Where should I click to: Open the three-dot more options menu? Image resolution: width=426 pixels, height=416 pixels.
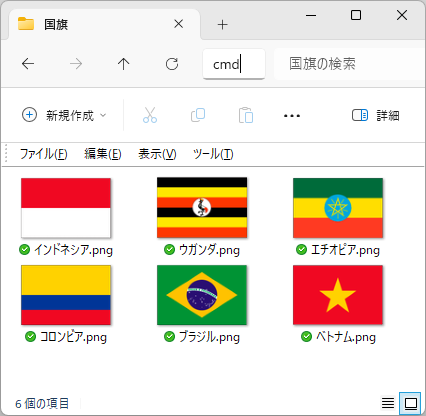(292, 116)
